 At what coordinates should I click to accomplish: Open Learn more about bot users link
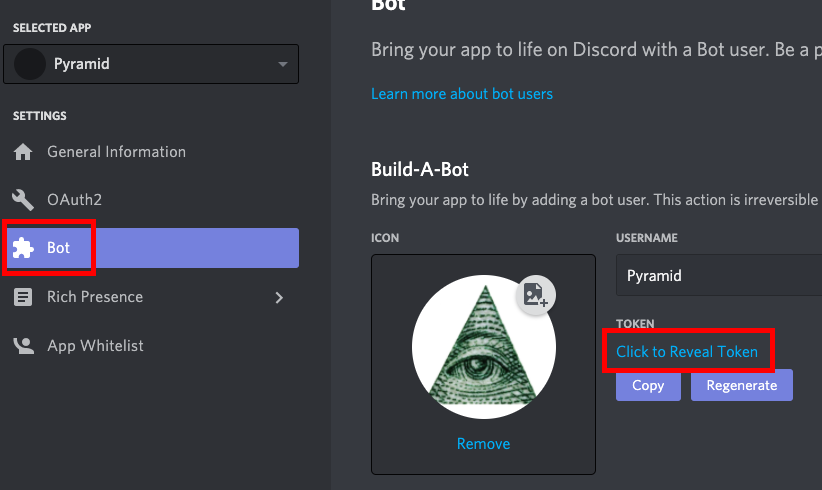462,94
